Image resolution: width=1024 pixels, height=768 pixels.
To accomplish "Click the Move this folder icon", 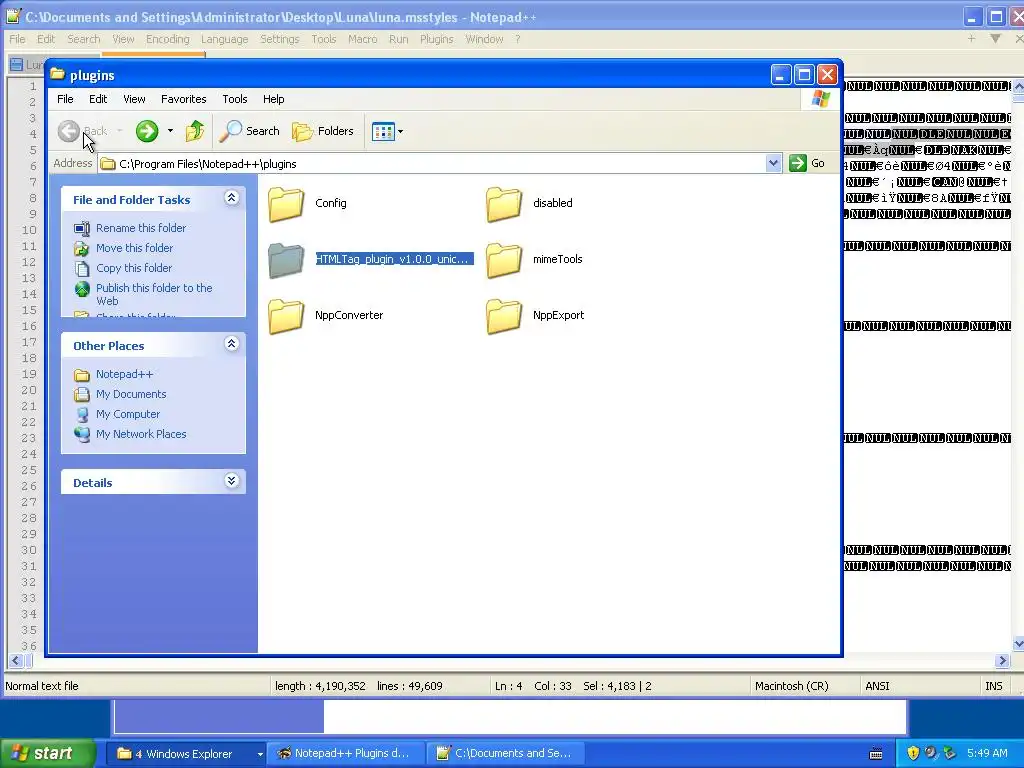I will [x=82, y=248].
